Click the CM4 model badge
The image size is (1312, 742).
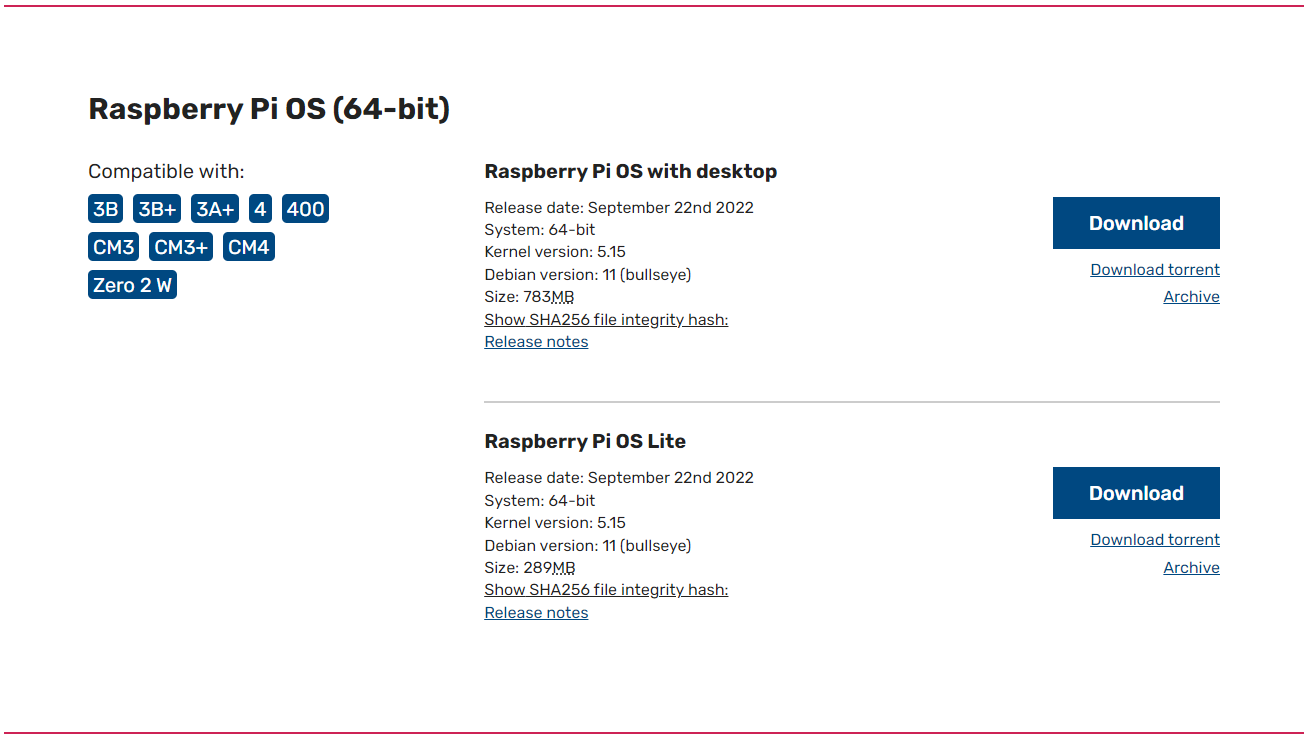[x=248, y=247]
